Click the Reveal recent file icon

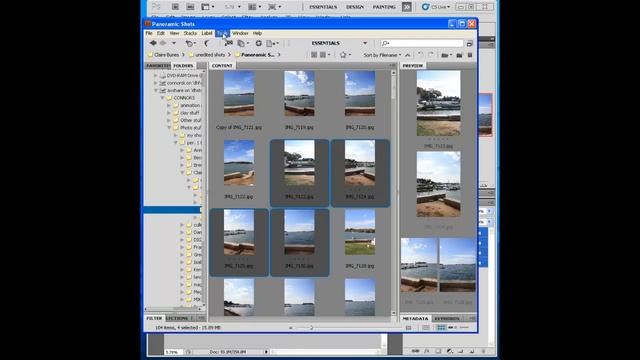190,43
